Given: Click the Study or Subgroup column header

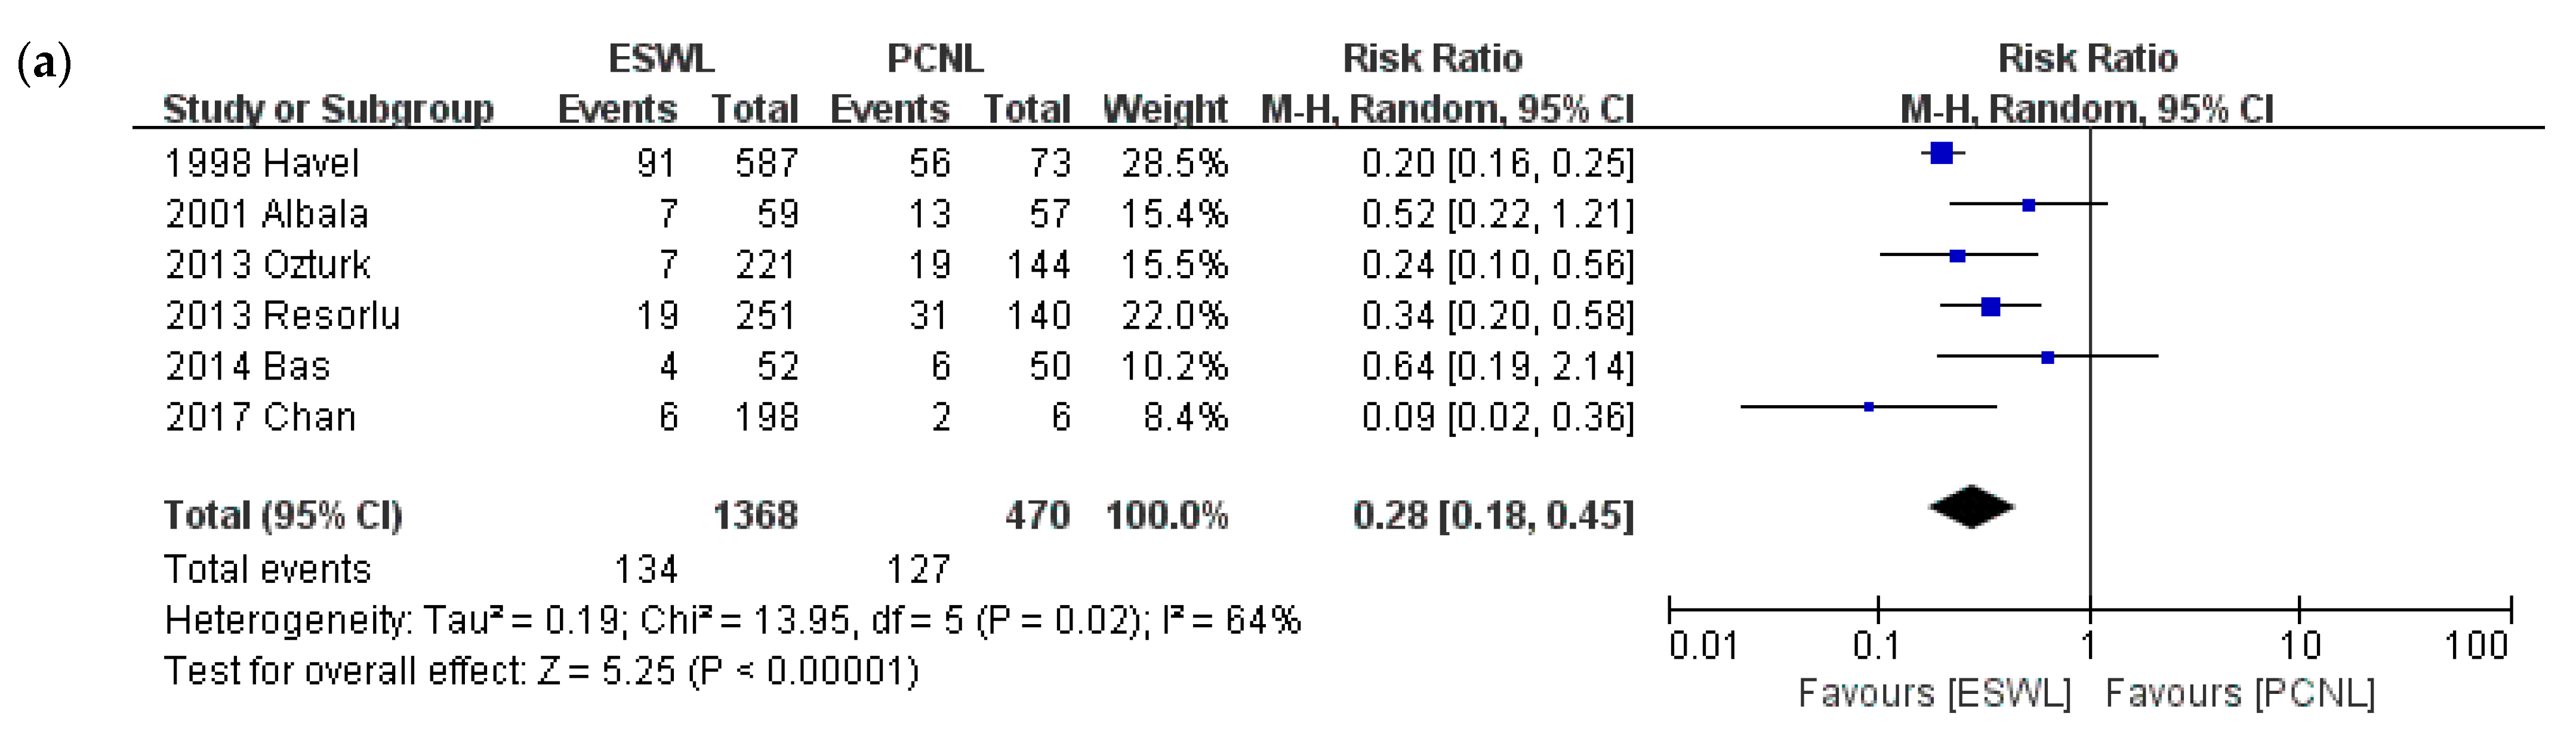Looking at the screenshot, I should [x=328, y=109].
